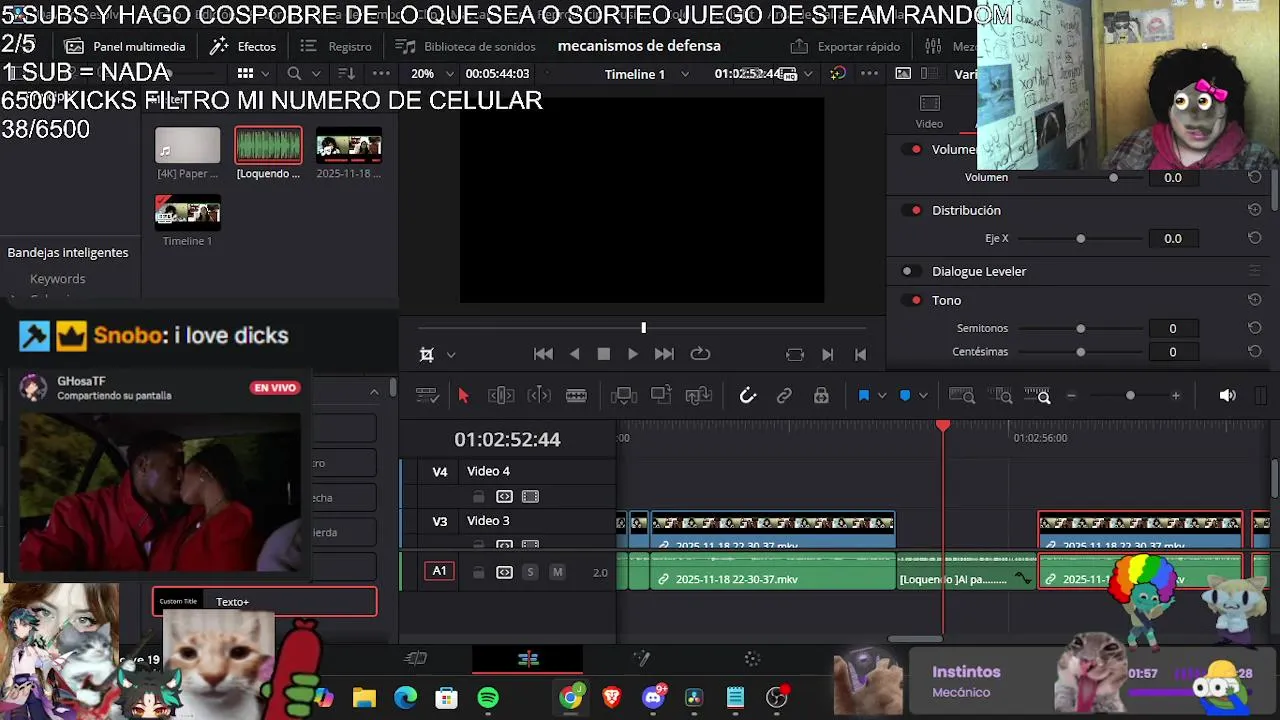Open media pool search
The image size is (1280, 720).
pos(294,73)
